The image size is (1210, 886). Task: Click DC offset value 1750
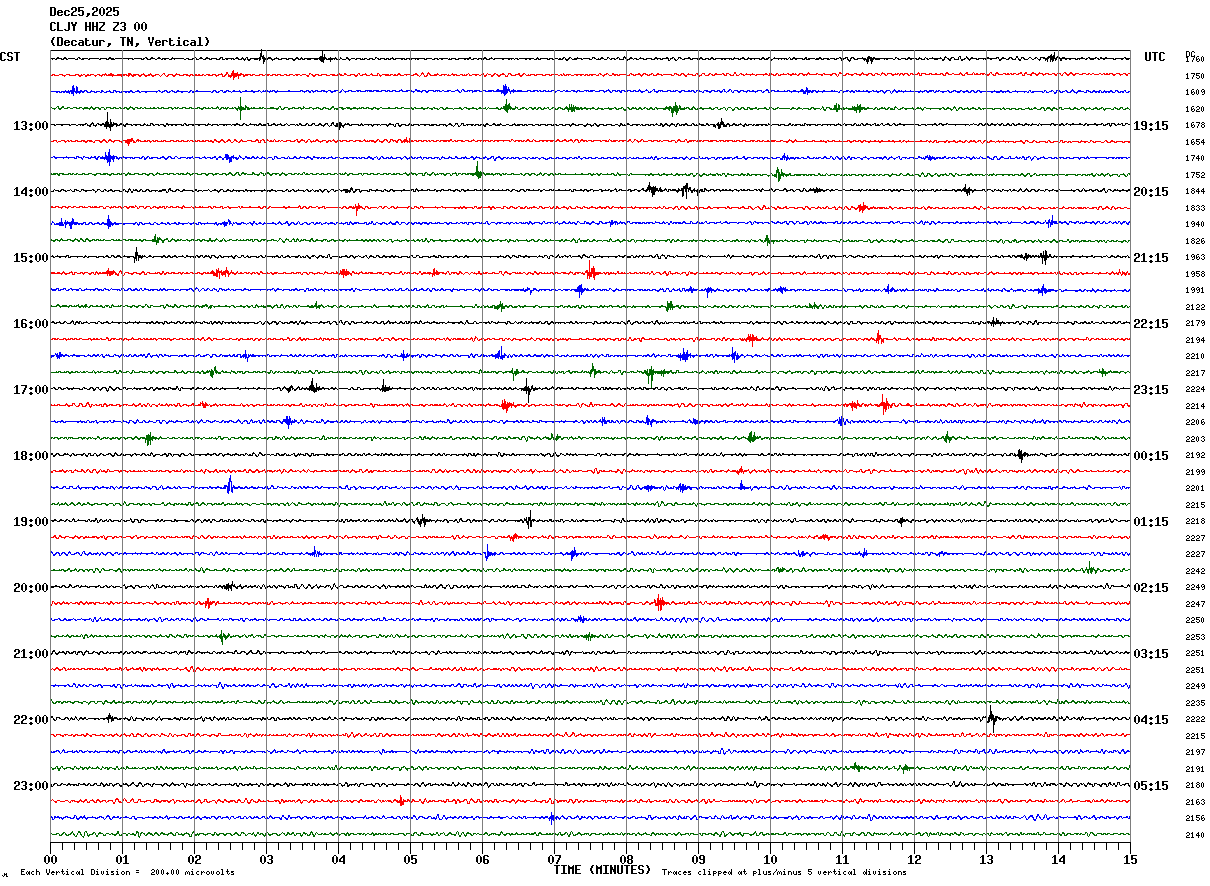1195,76
